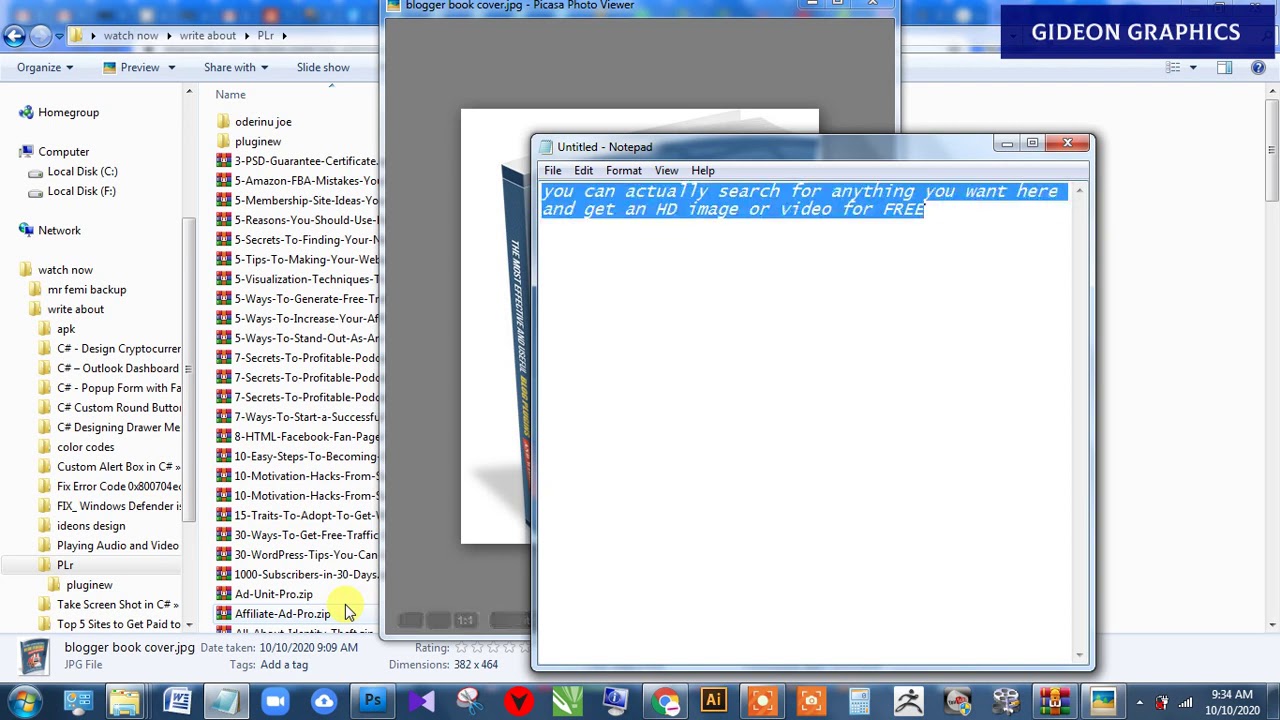The height and width of the screenshot is (720, 1280).
Task: Open Windows Start menu orb
Action: (x=24, y=701)
